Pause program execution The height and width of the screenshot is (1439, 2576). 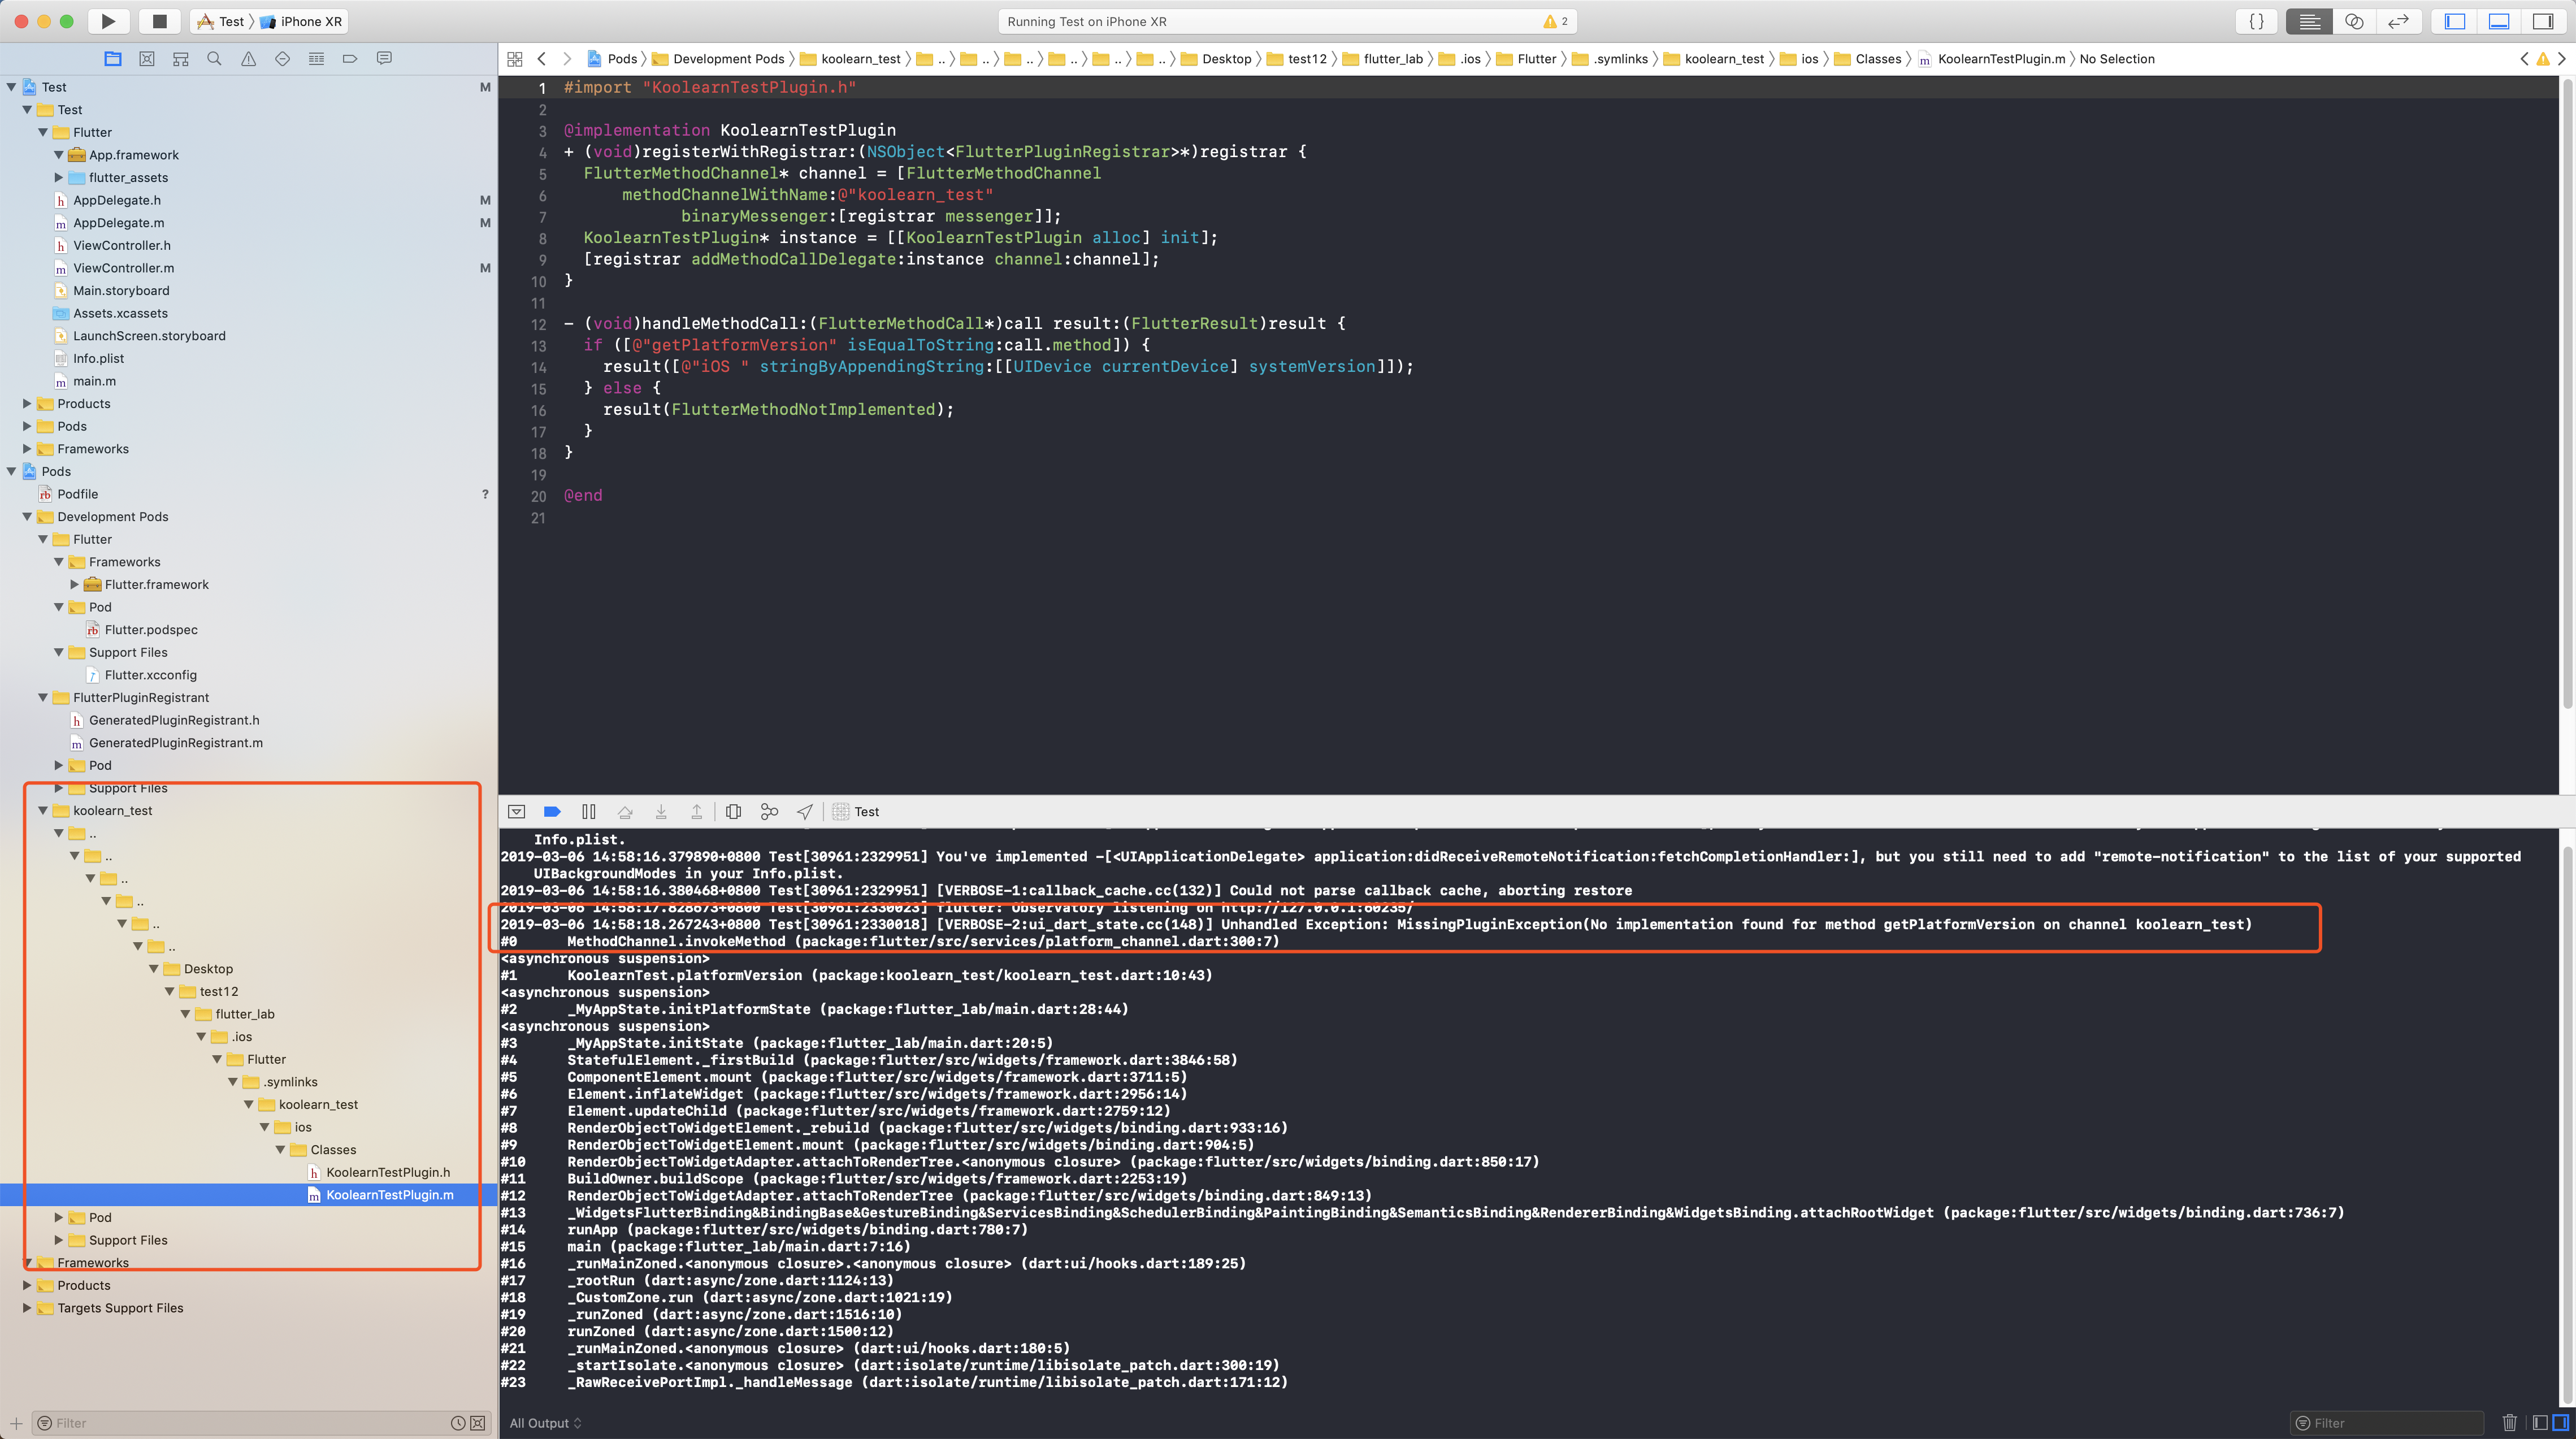[x=589, y=812]
